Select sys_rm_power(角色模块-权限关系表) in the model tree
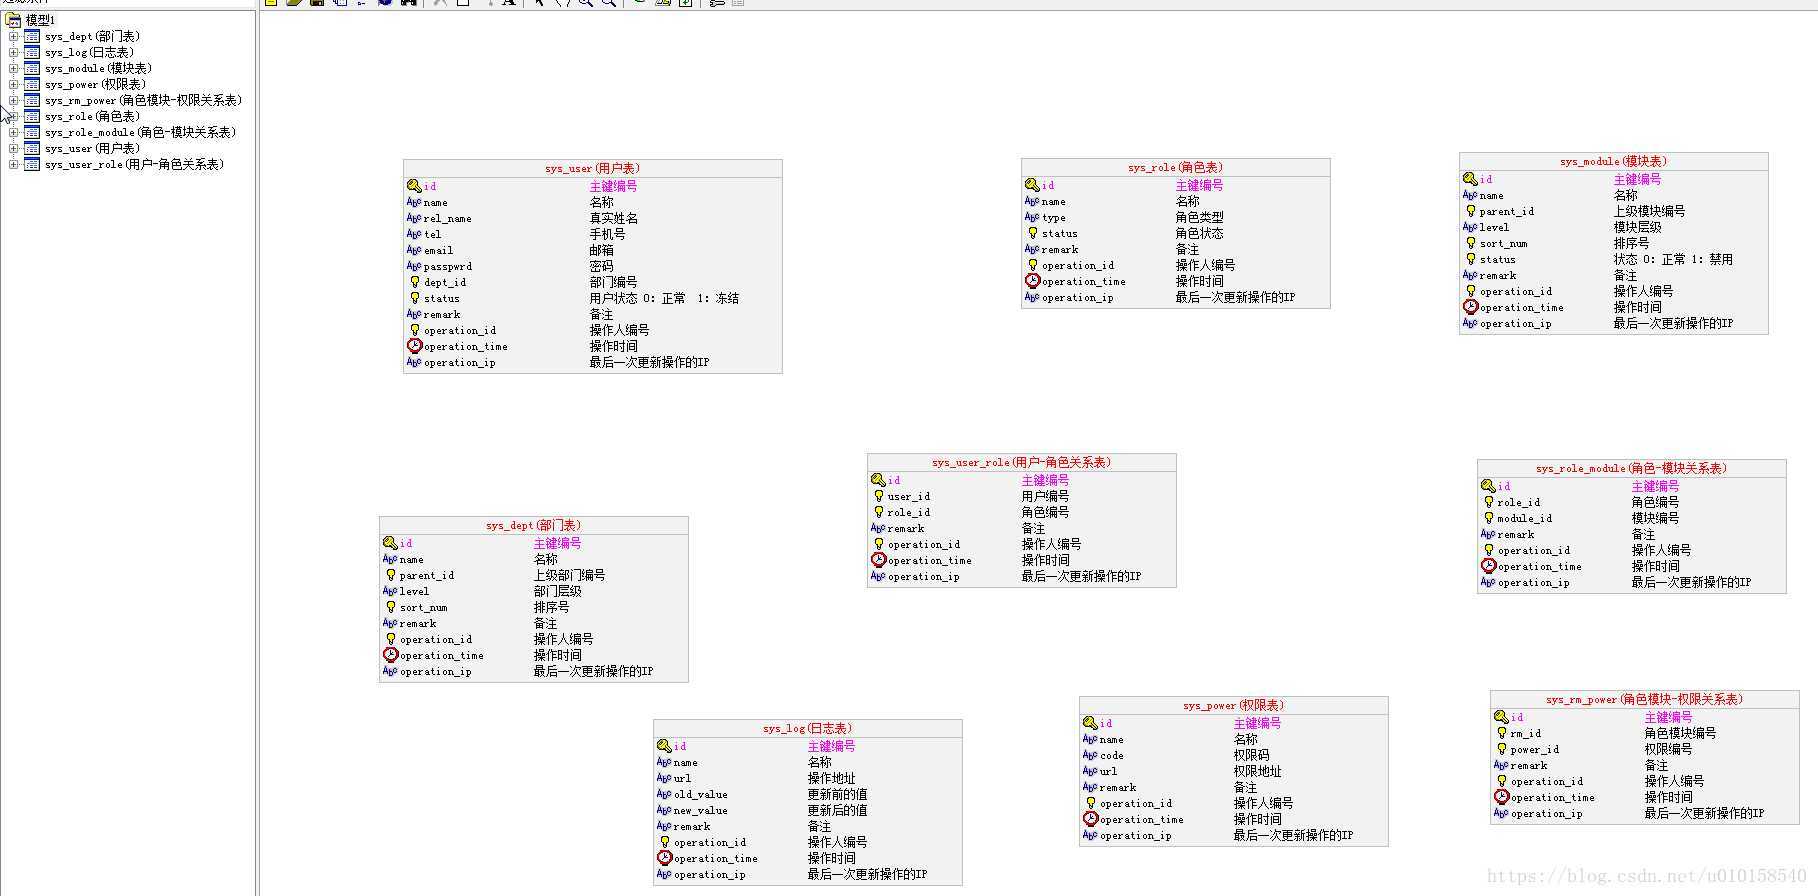1818x896 pixels. 143,100
